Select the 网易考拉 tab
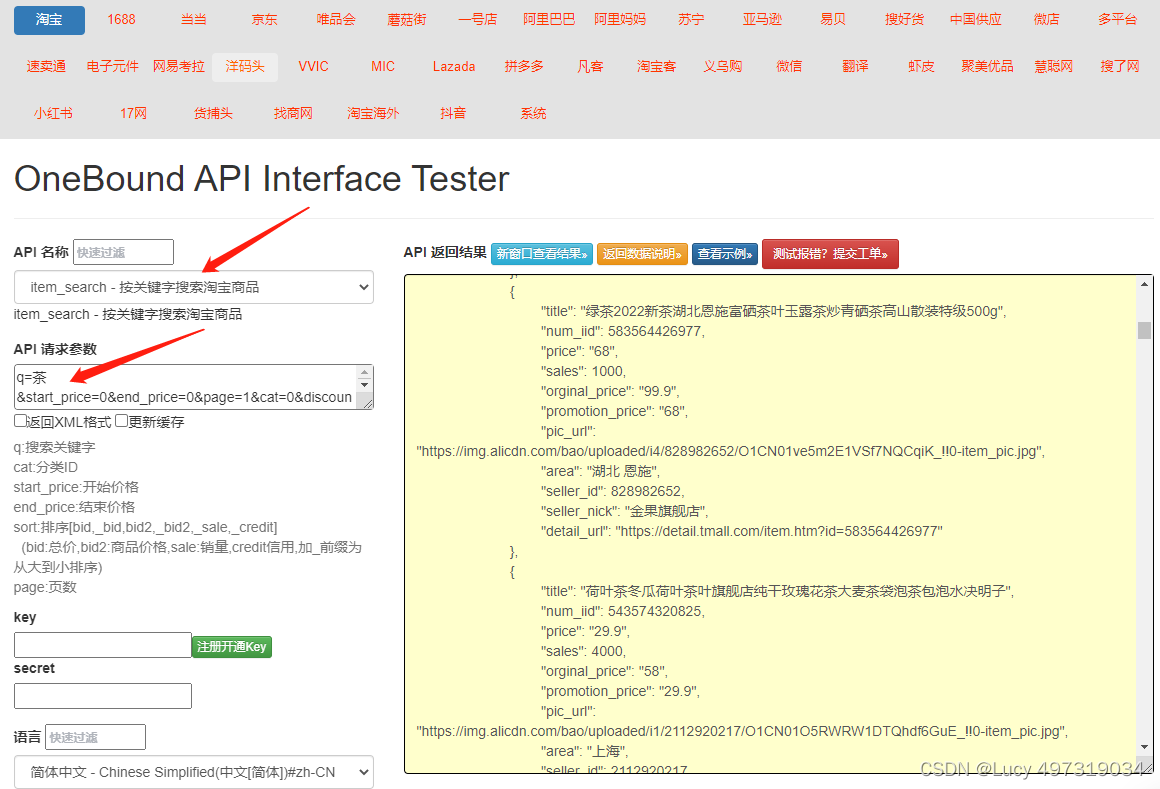The height and width of the screenshot is (789, 1160). [178, 67]
